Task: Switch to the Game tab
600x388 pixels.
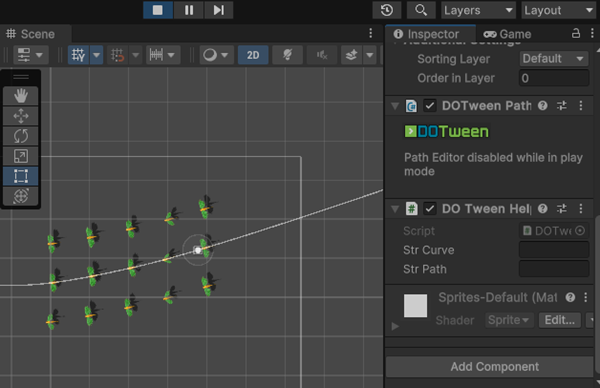Action: tap(507, 34)
